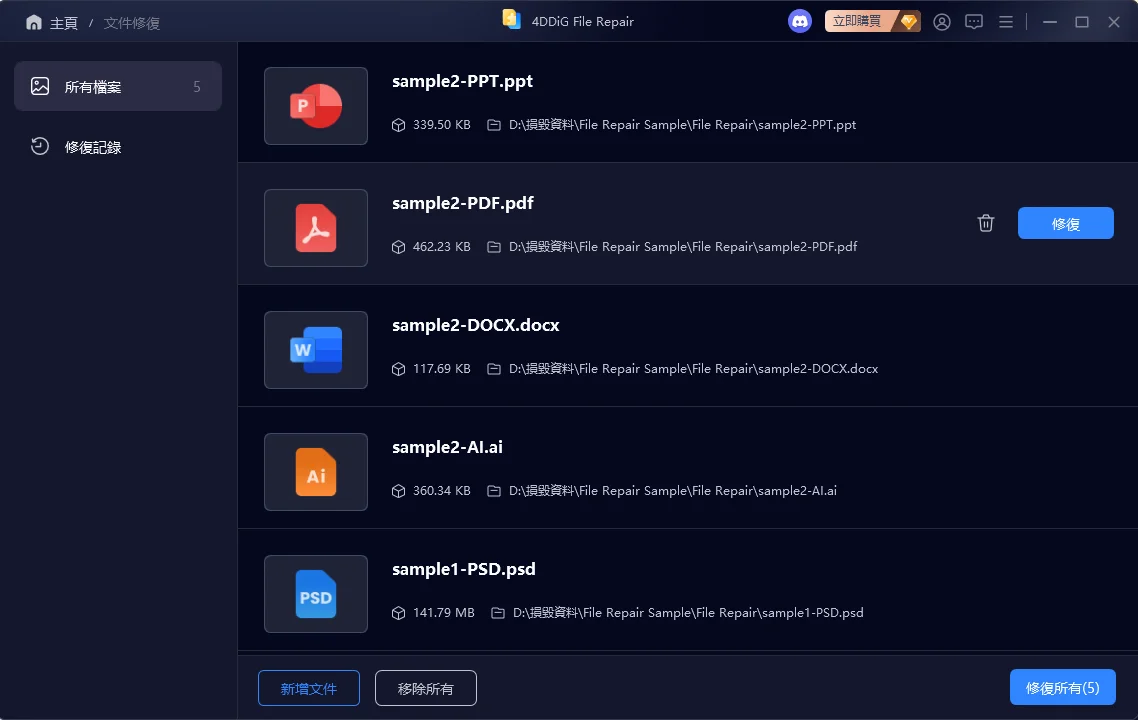Click the PowerPoint icon for sample2-PPT.ppt

click(x=316, y=106)
